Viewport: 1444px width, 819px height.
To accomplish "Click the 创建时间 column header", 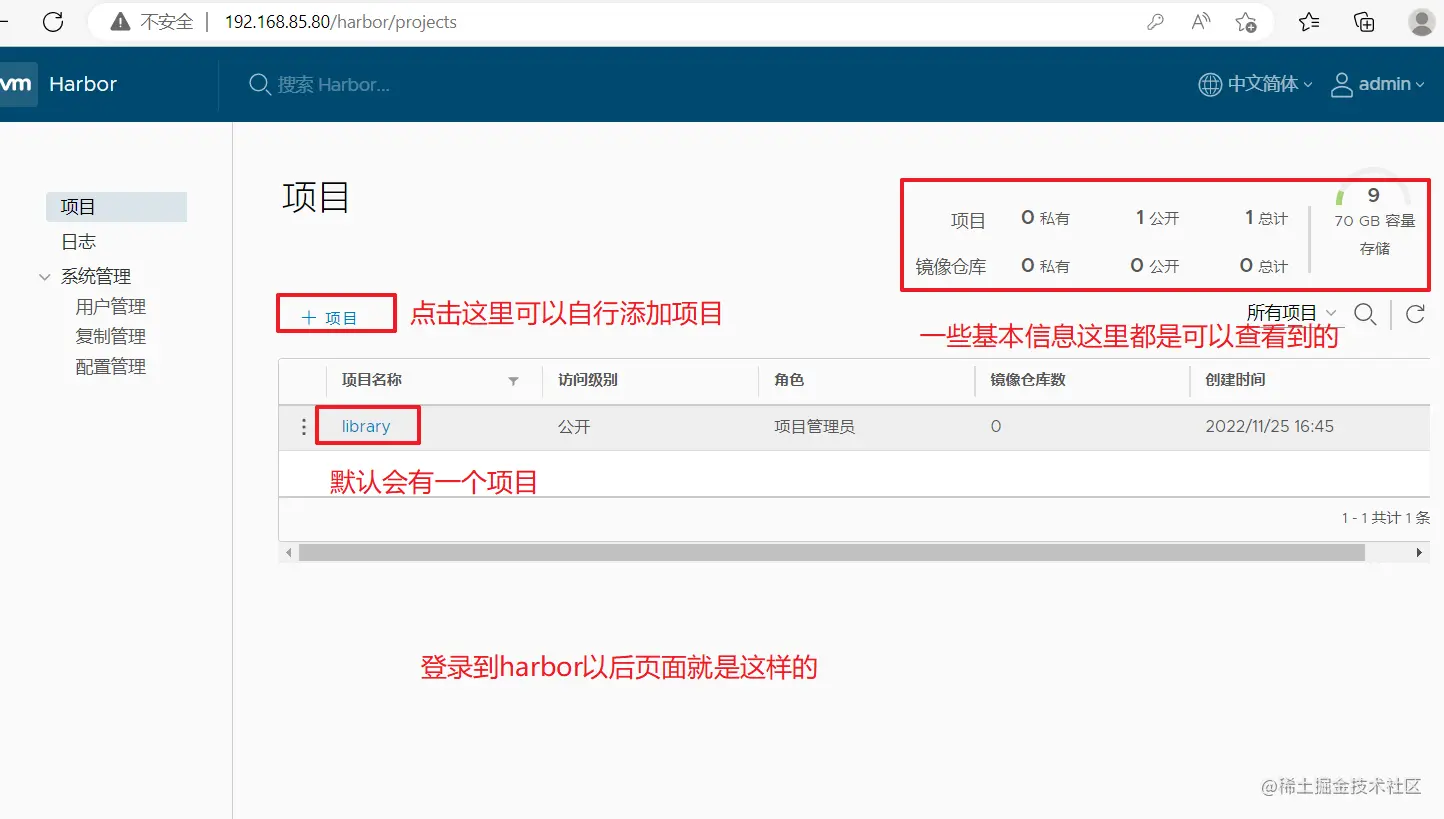I will [x=1235, y=380].
